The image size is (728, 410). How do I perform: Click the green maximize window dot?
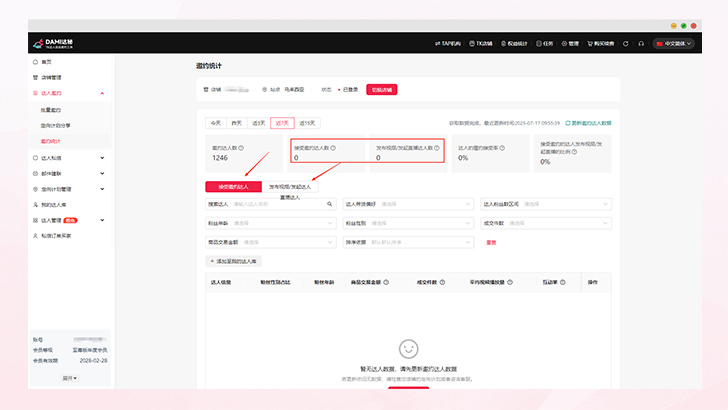coord(683,26)
